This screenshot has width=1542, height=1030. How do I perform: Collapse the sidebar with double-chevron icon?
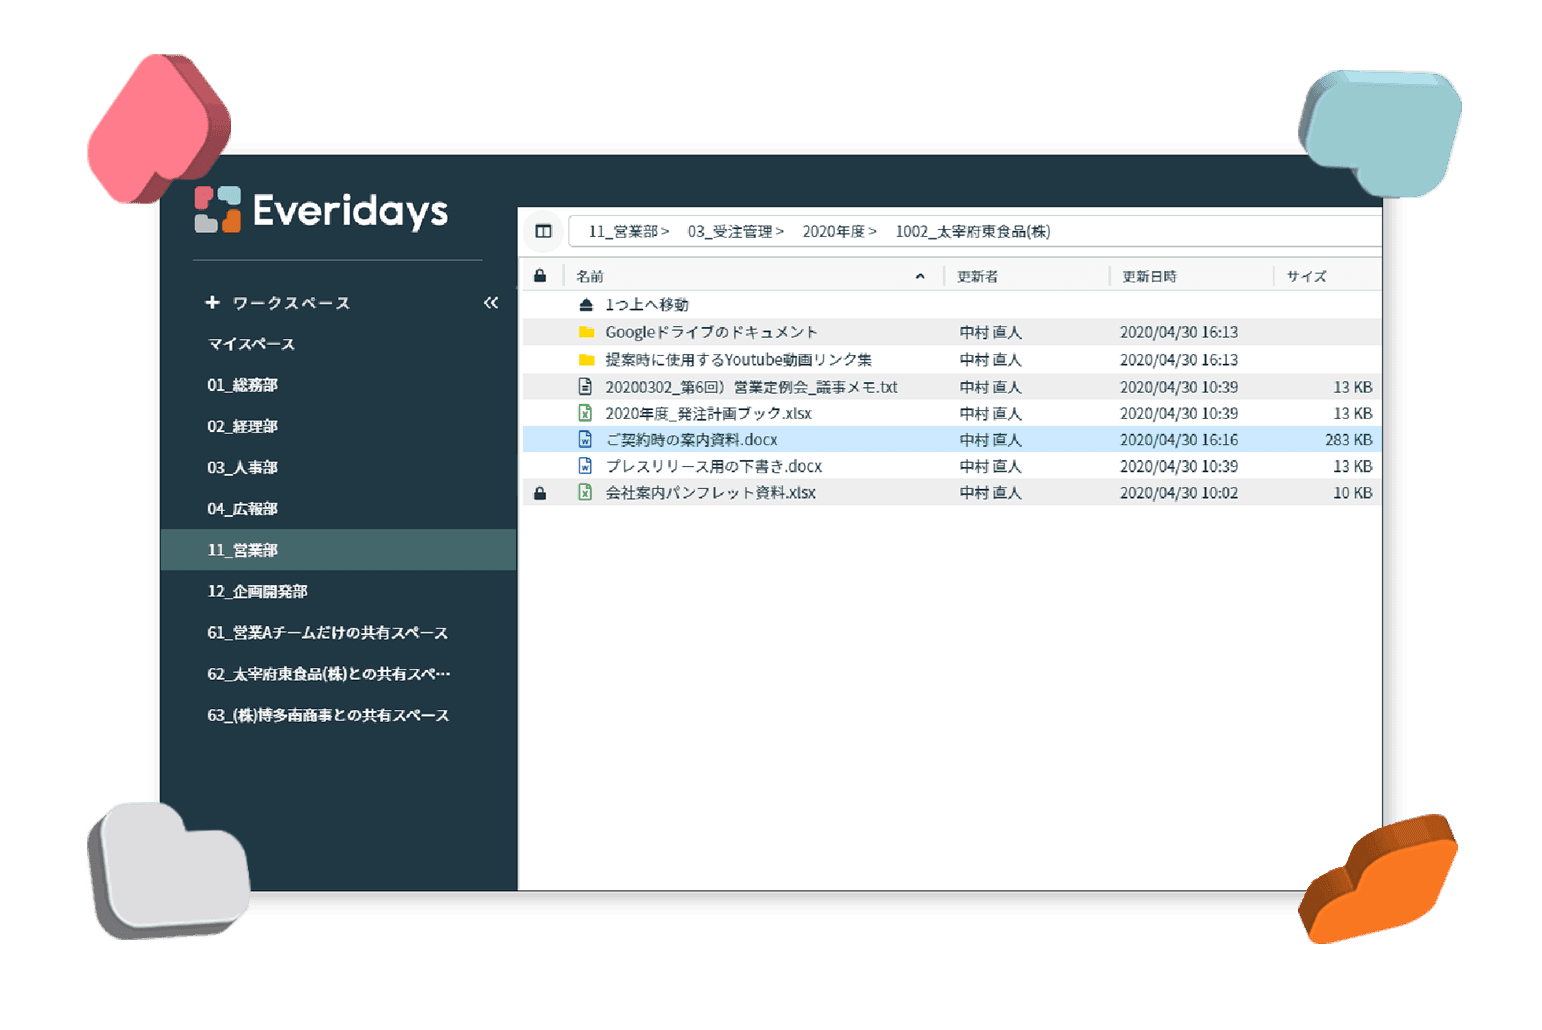pyautogui.click(x=490, y=302)
